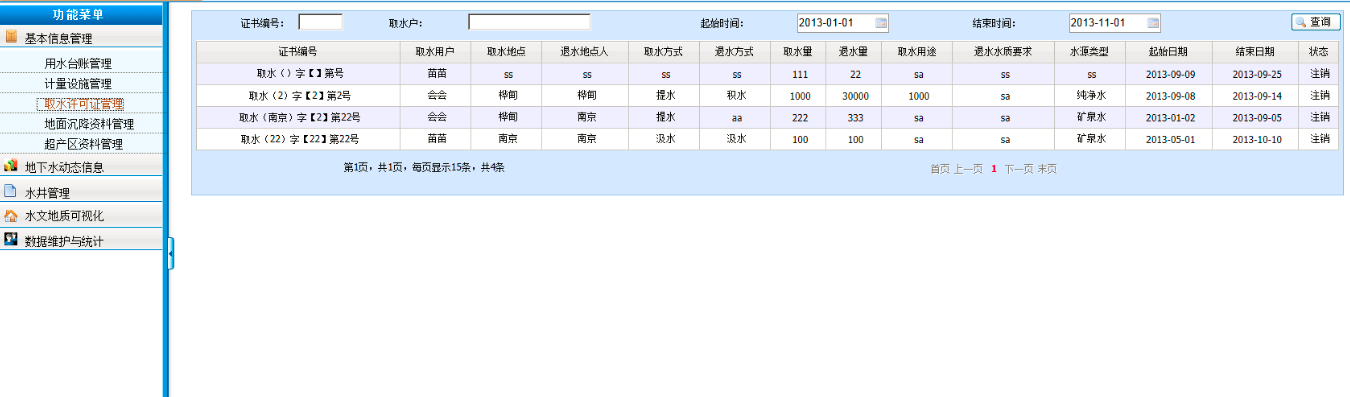Screen dimensions: 1350x397
Task: Open the calendar icon for 起始时间
Action: tap(881, 23)
